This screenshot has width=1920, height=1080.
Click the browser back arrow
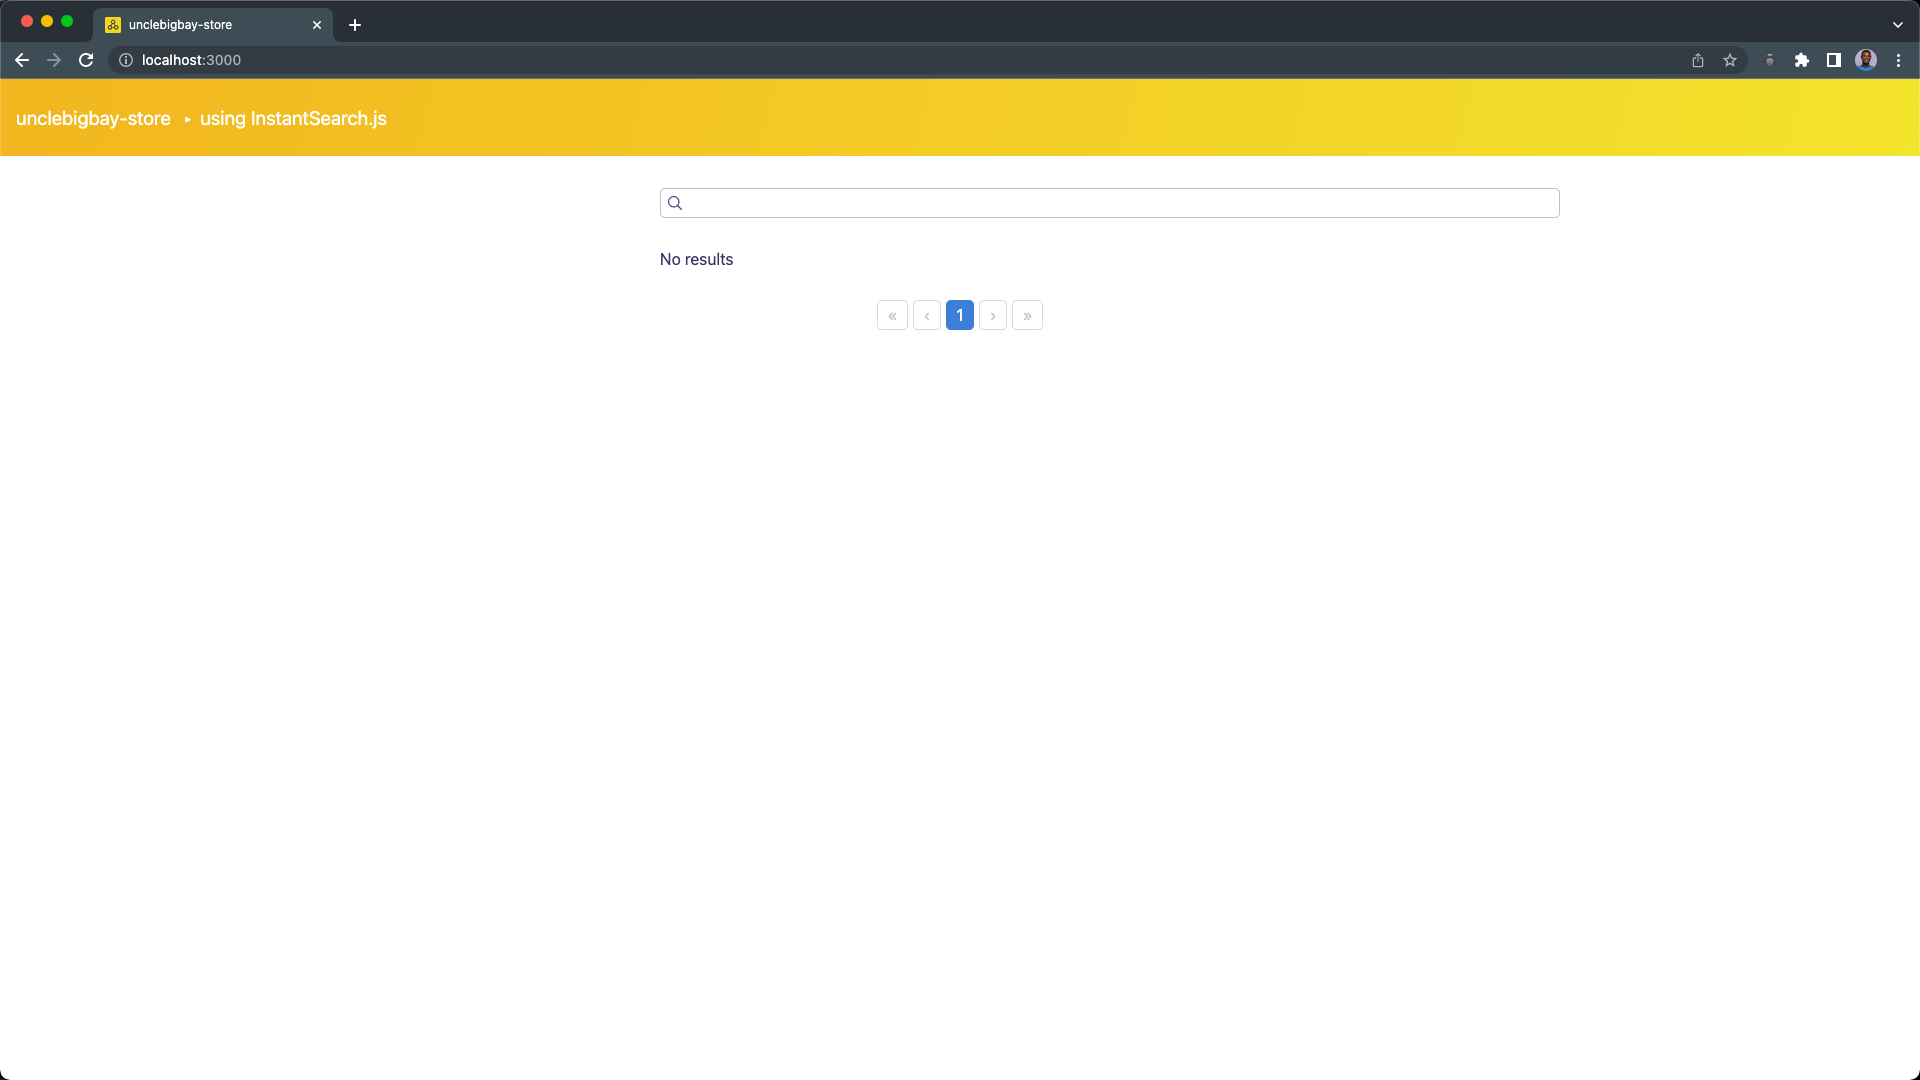click(x=22, y=60)
